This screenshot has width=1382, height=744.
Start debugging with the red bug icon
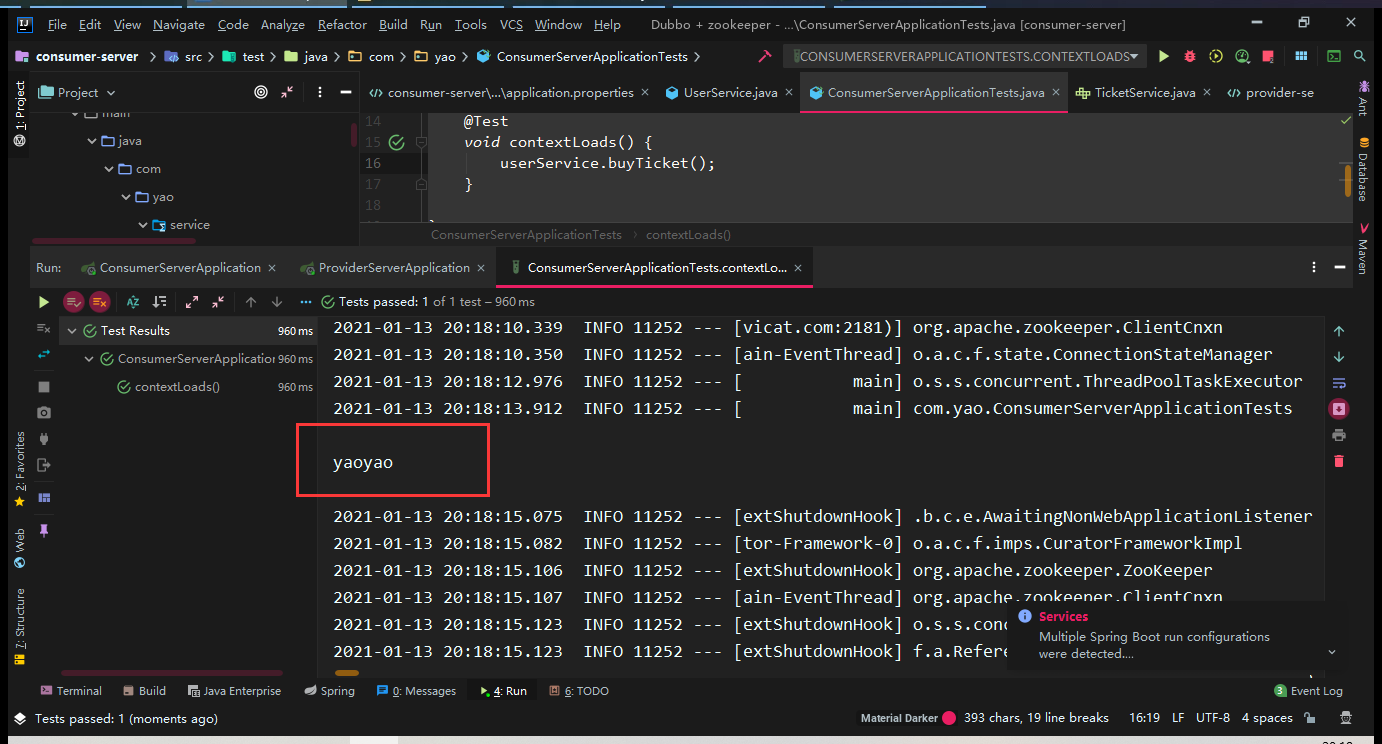(x=1190, y=57)
